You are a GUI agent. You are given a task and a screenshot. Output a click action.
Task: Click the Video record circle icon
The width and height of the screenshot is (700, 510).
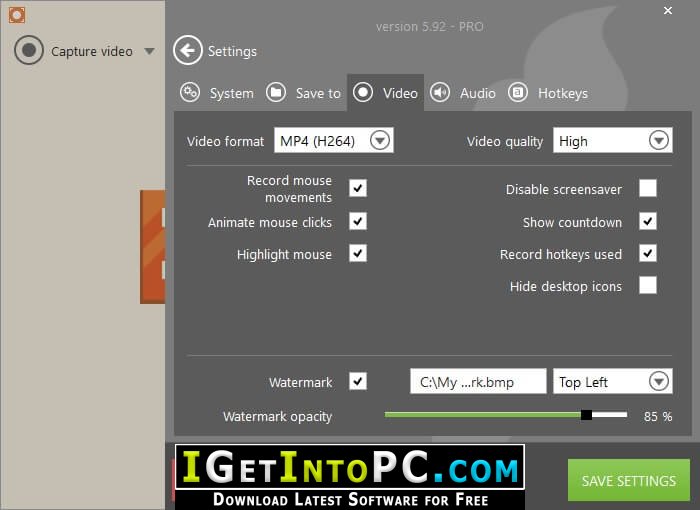[x=363, y=93]
